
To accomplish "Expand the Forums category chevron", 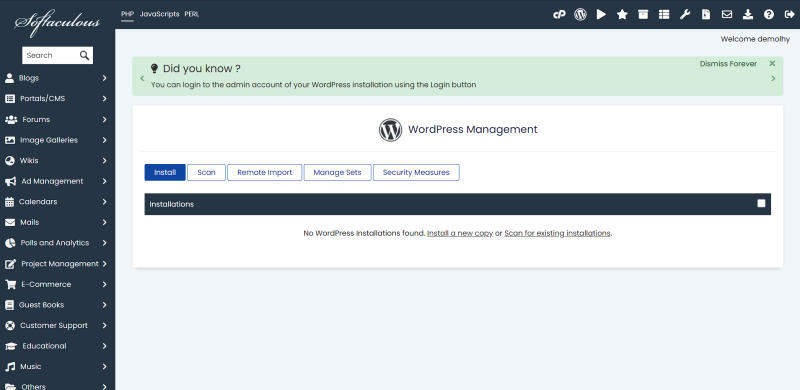I will [x=104, y=119].
